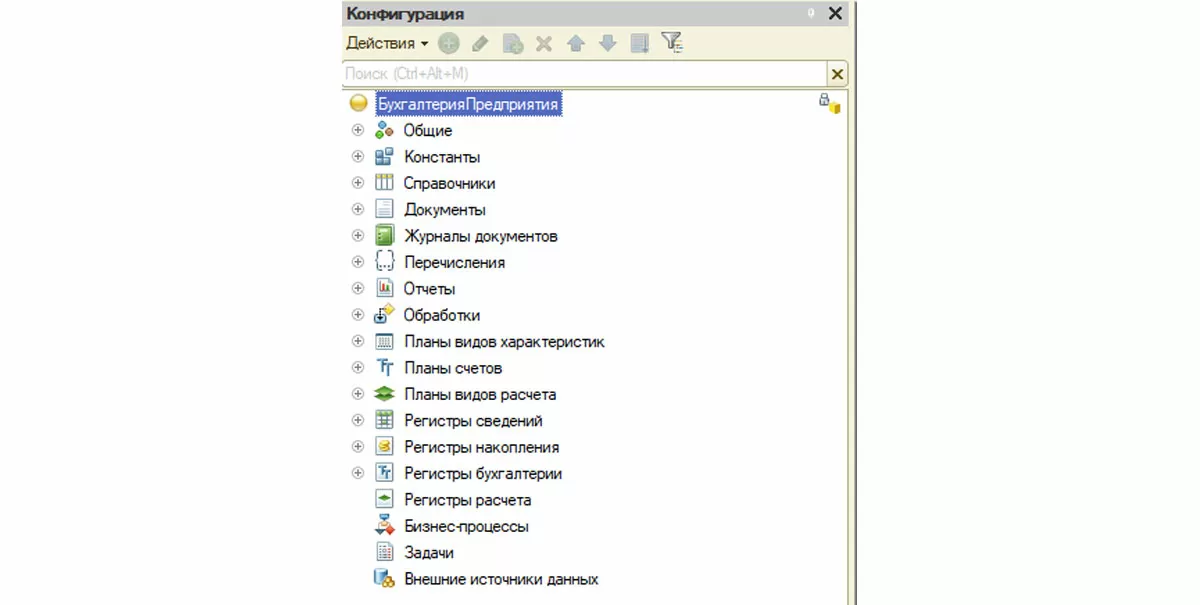Viewport: 1200px width, 605px height.
Task: Click the lock icon at БухгалтерияПредприятия row
Action: (829, 103)
